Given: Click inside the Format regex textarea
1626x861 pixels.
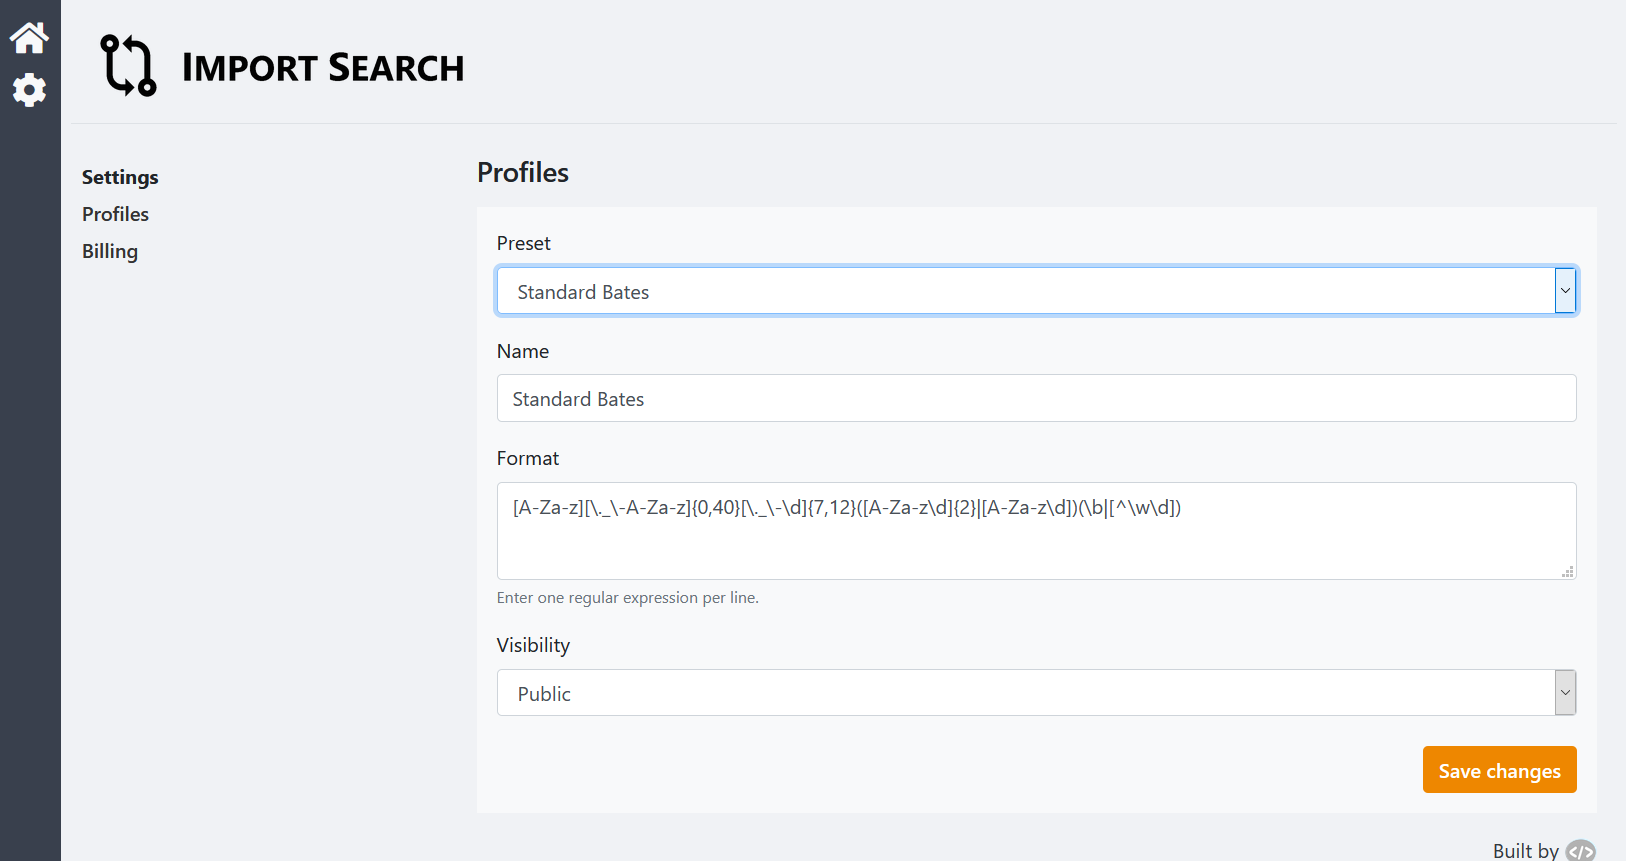Looking at the screenshot, I should click(1036, 540).
